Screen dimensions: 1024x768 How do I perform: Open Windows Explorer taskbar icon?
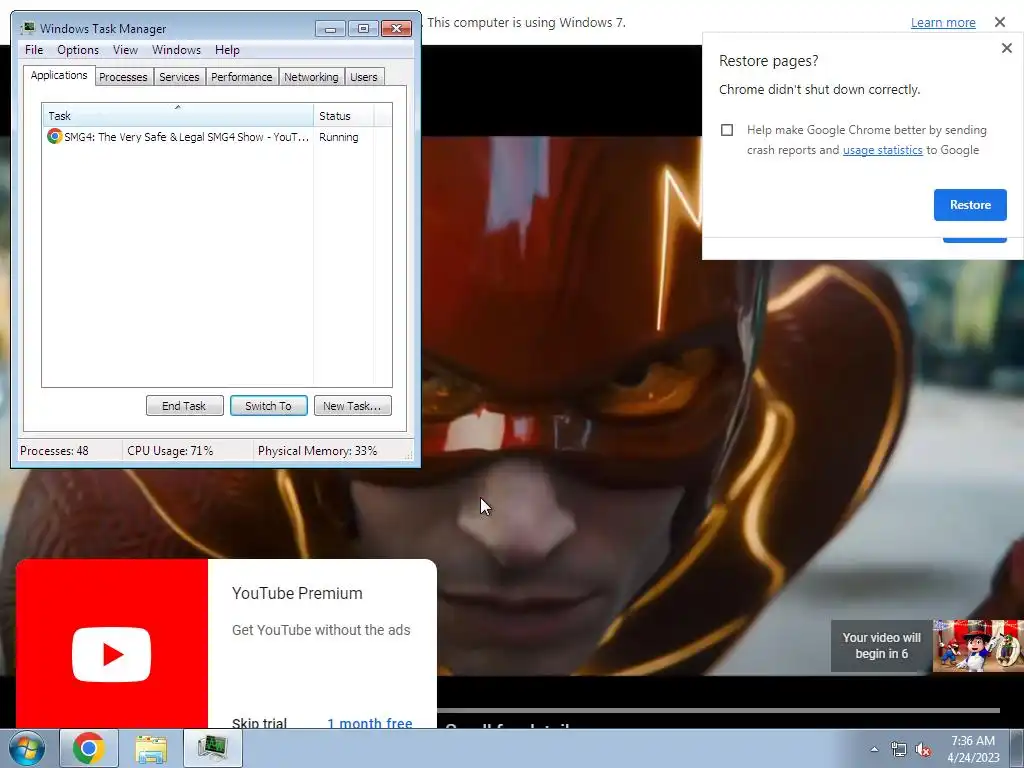151,748
